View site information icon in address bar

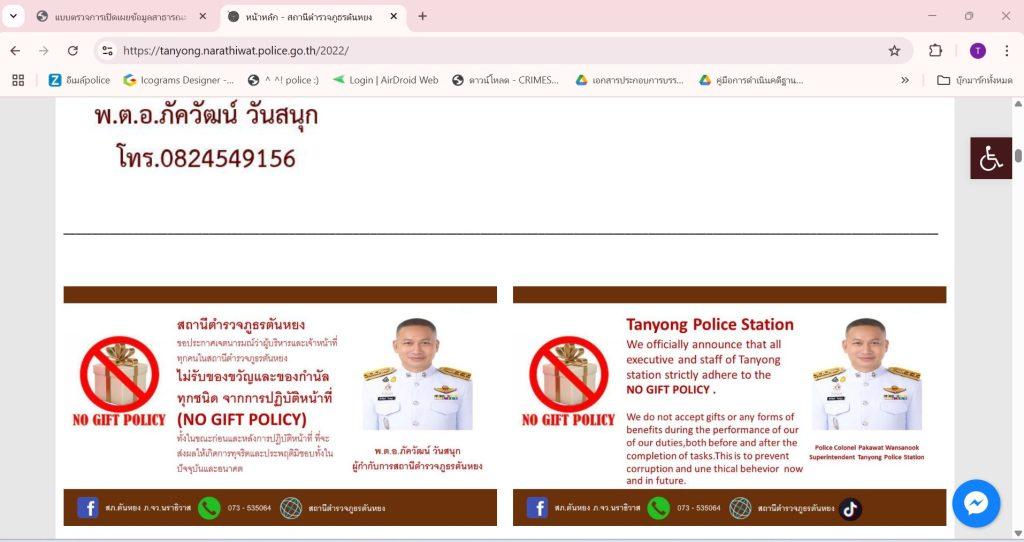point(108,50)
